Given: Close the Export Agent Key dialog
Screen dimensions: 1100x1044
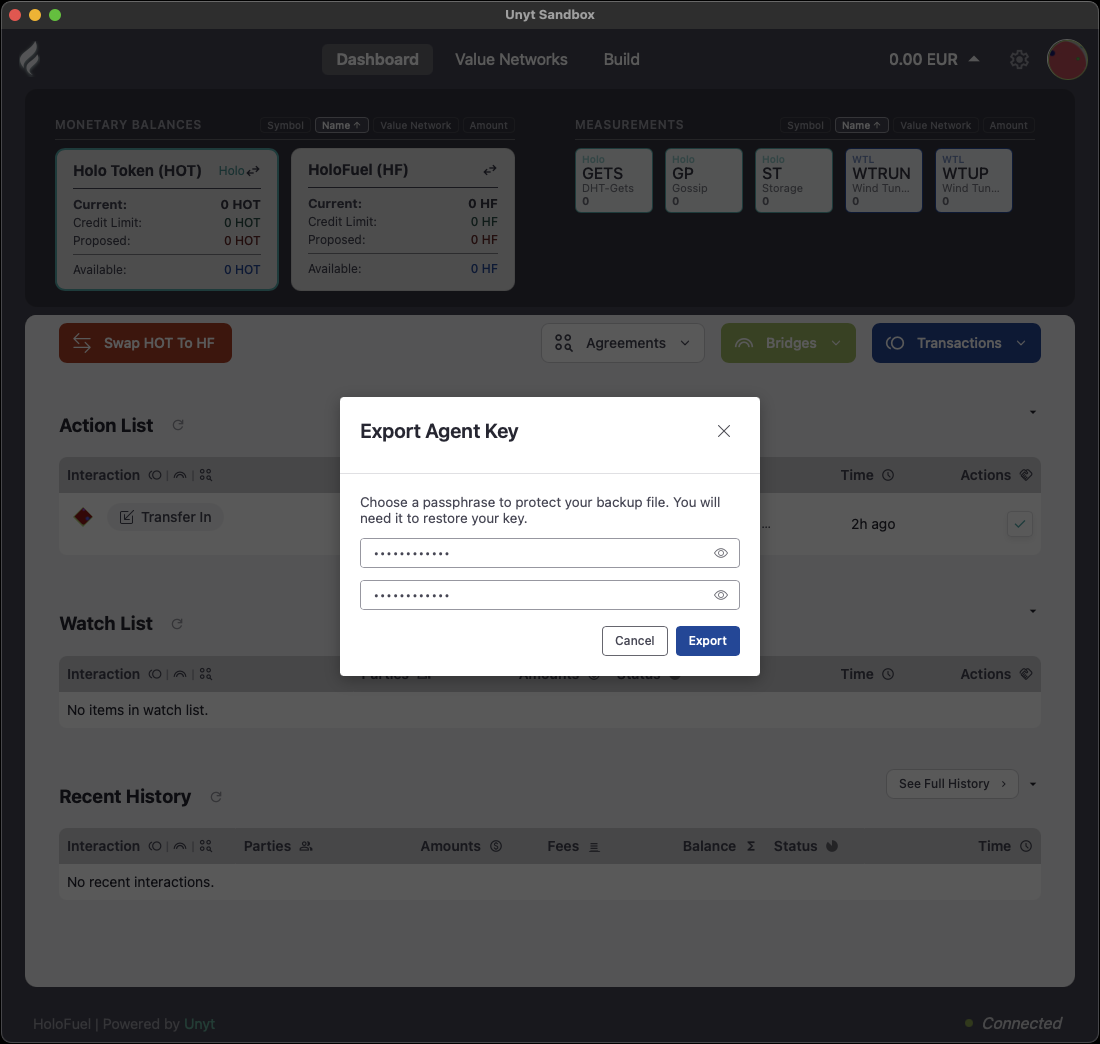Looking at the screenshot, I should pos(724,431).
